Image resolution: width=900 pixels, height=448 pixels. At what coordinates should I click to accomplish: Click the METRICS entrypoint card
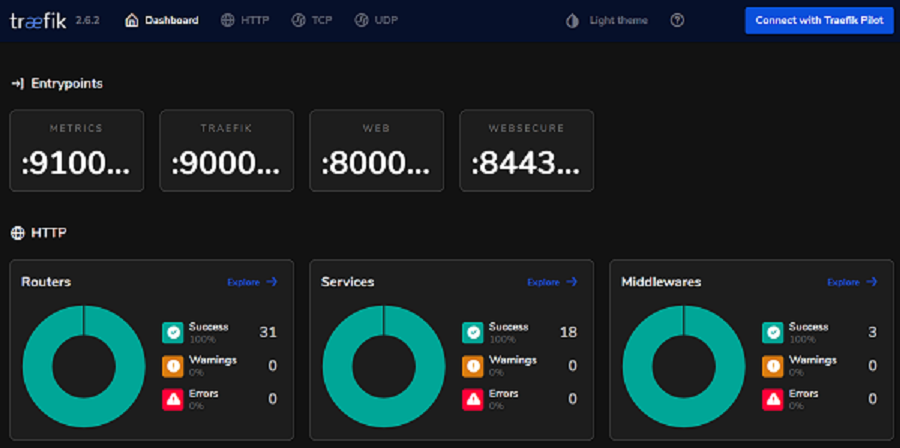(x=77, y=150)
